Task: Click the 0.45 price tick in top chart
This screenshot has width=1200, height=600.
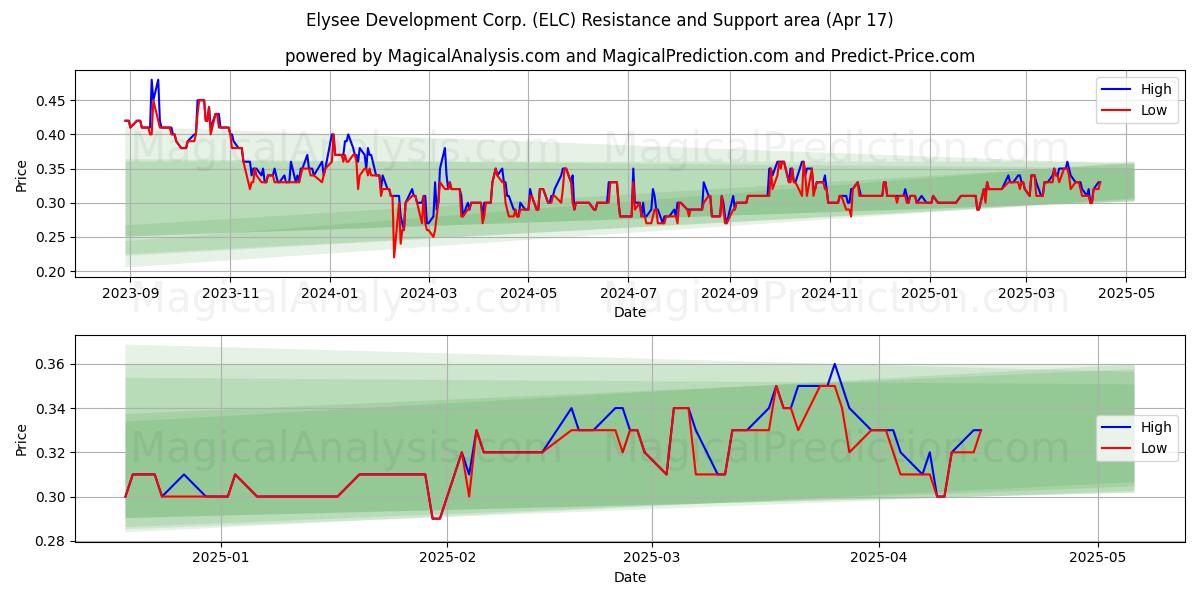Action: click(x=52, y=101)
